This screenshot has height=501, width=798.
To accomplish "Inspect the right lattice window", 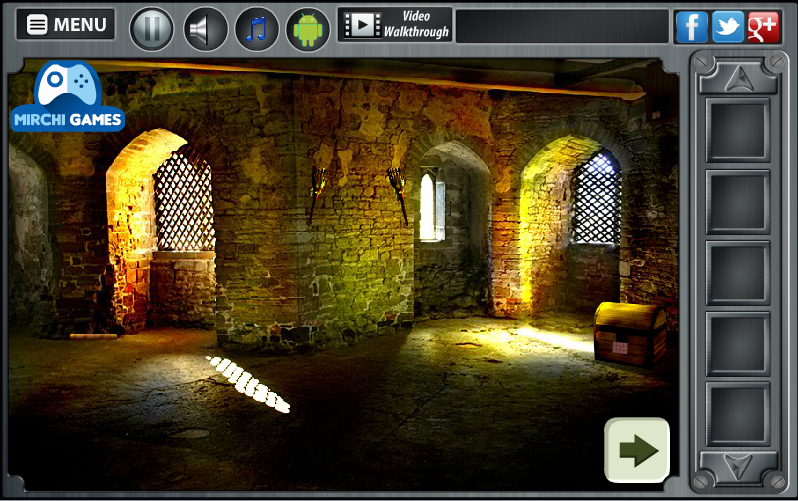I will [x=596, y=198].
